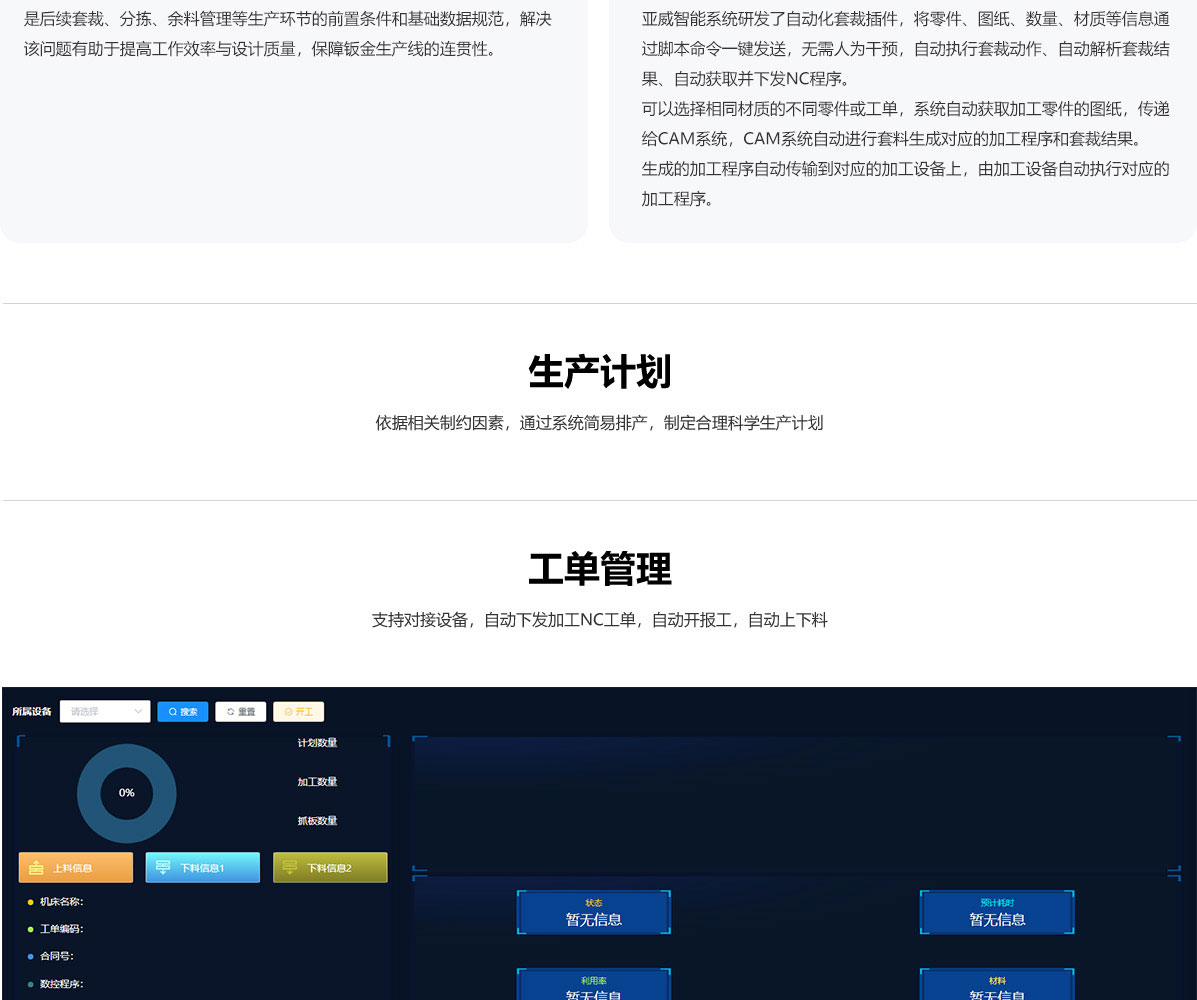Click the 0% donut progress chart

[x=127, y=793]
